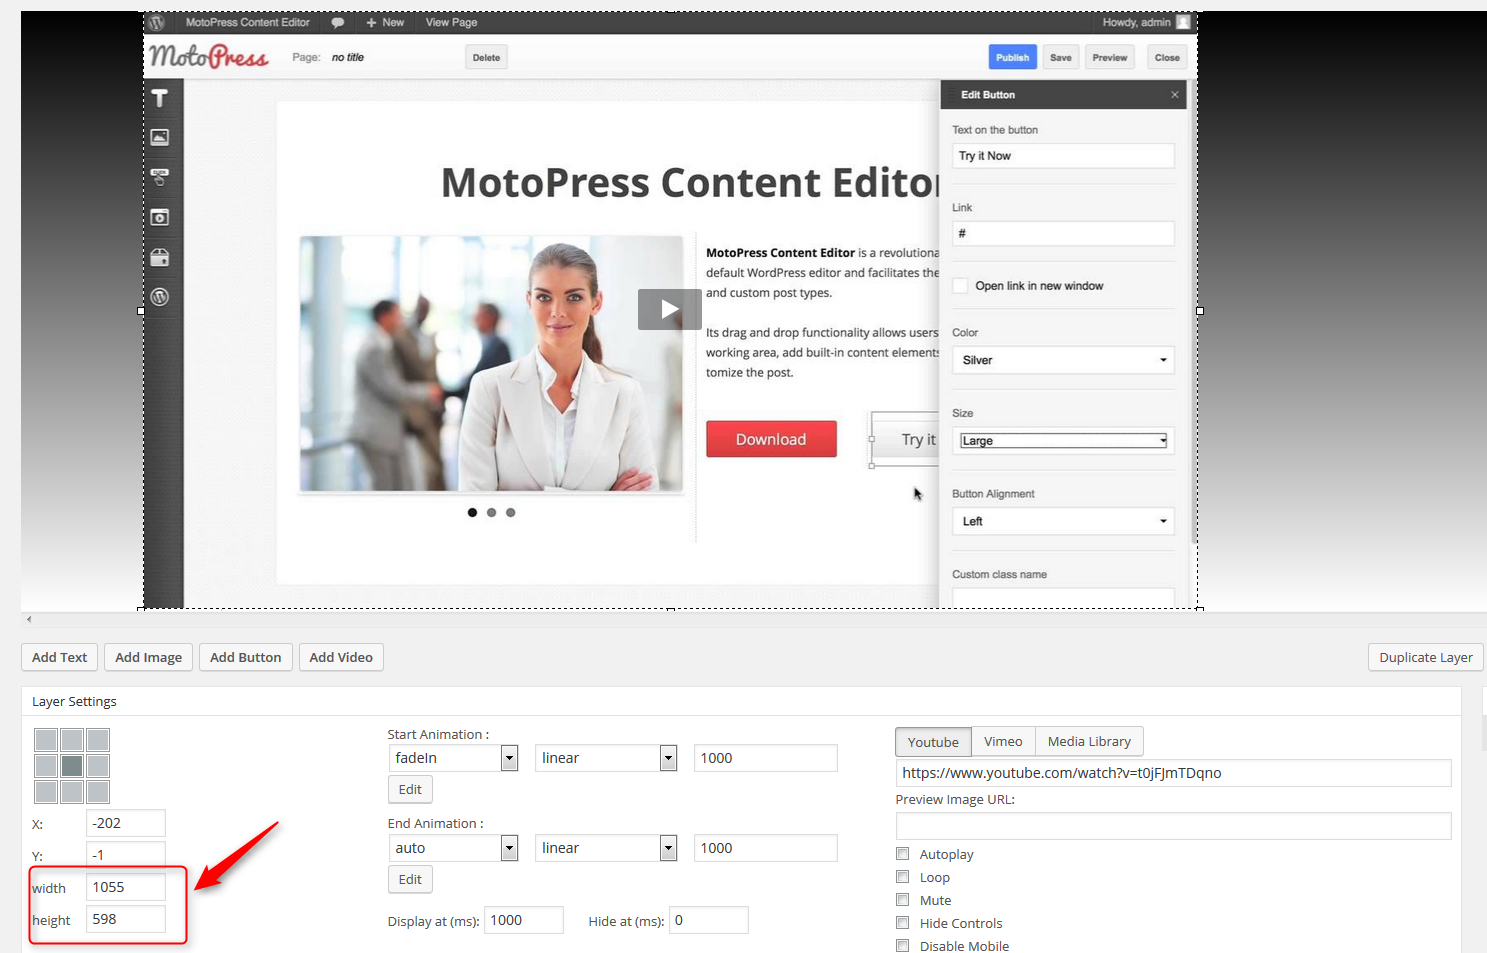The image size is (1487, 953).
Task: Click Edit under Start Animation
Action: pos(410,789)
